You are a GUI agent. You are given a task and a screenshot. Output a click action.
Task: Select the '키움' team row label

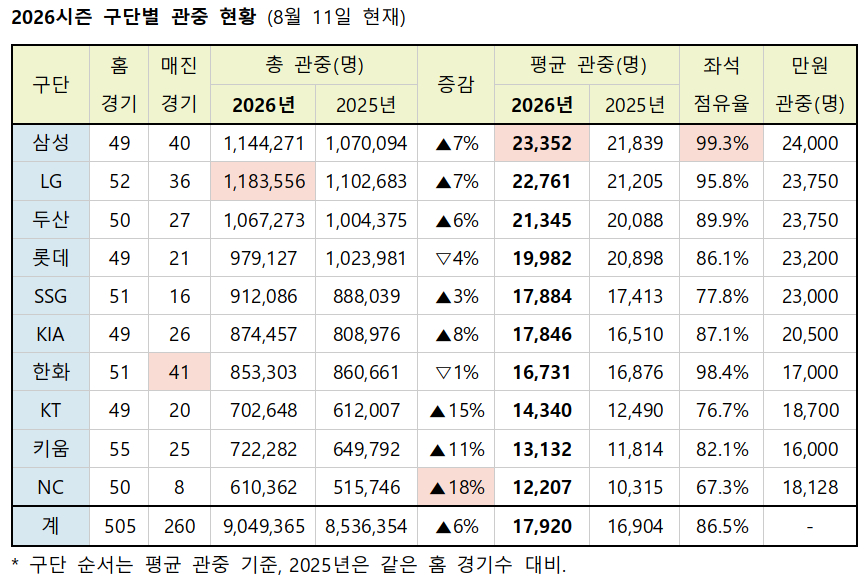[x=50, y=449]
